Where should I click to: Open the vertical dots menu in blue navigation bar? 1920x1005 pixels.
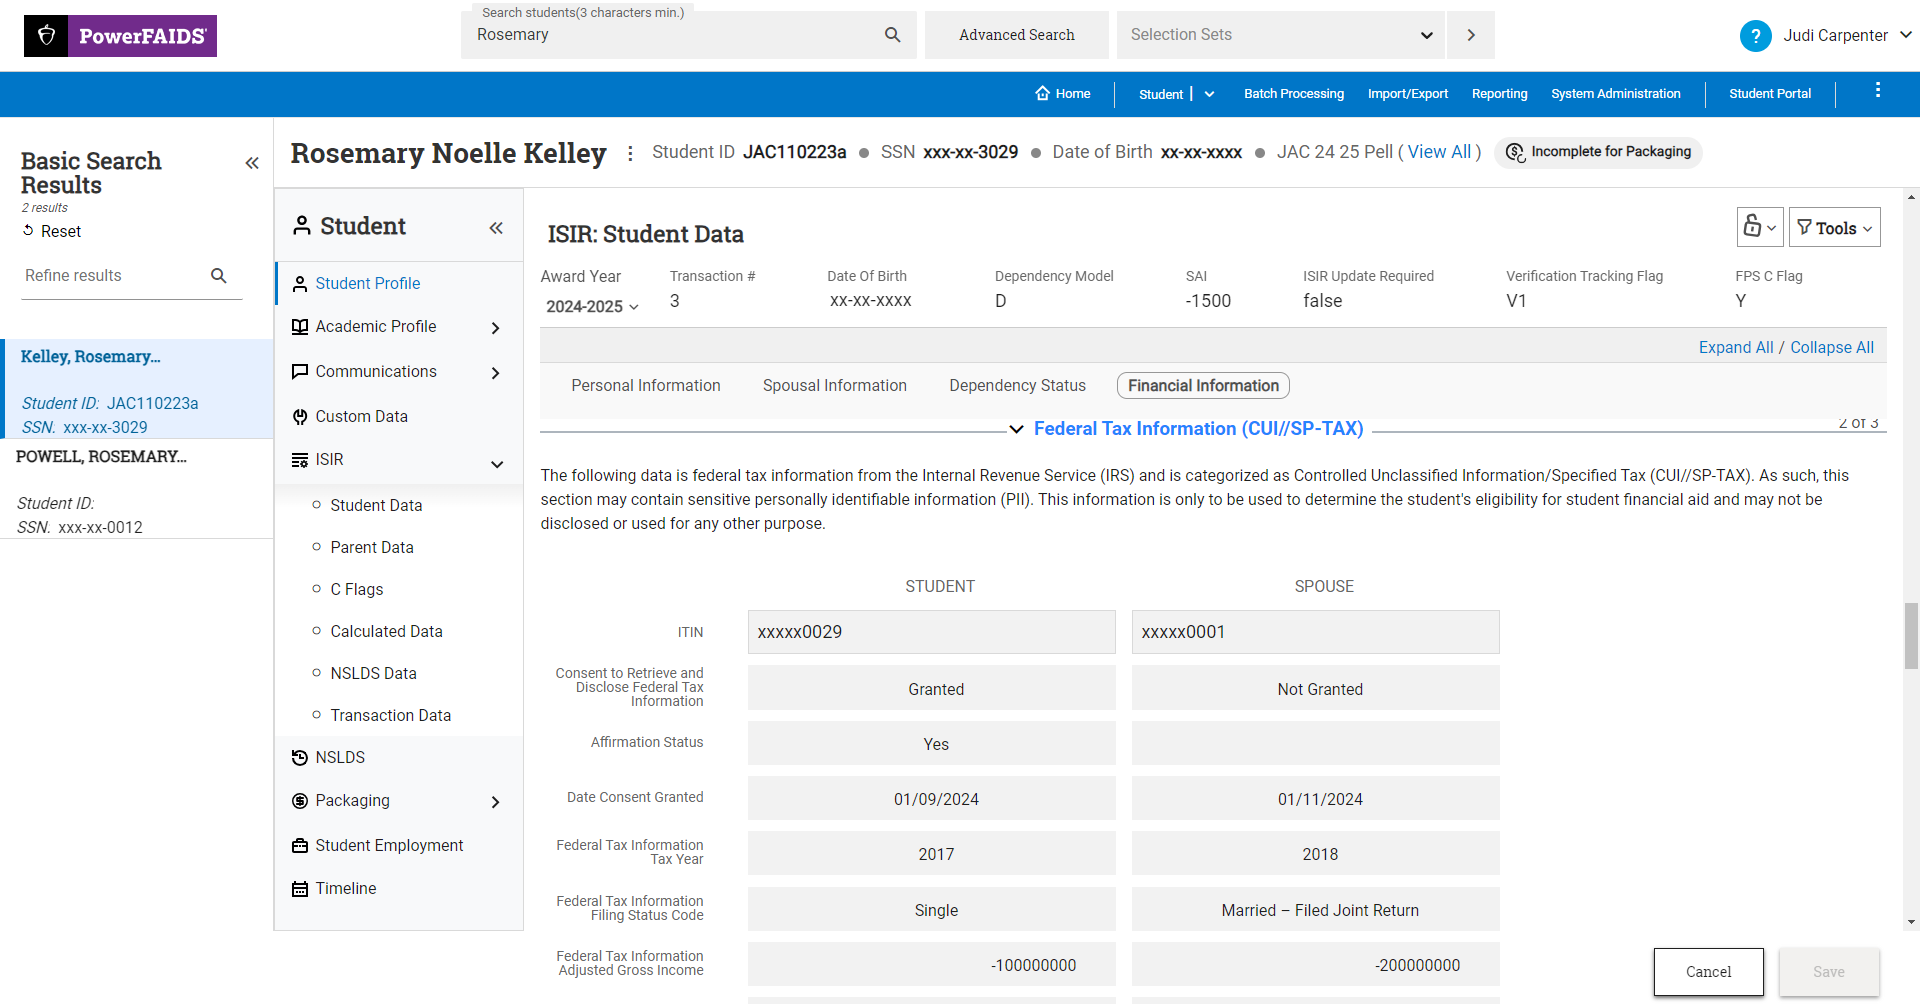click(x=1878, y=91)
